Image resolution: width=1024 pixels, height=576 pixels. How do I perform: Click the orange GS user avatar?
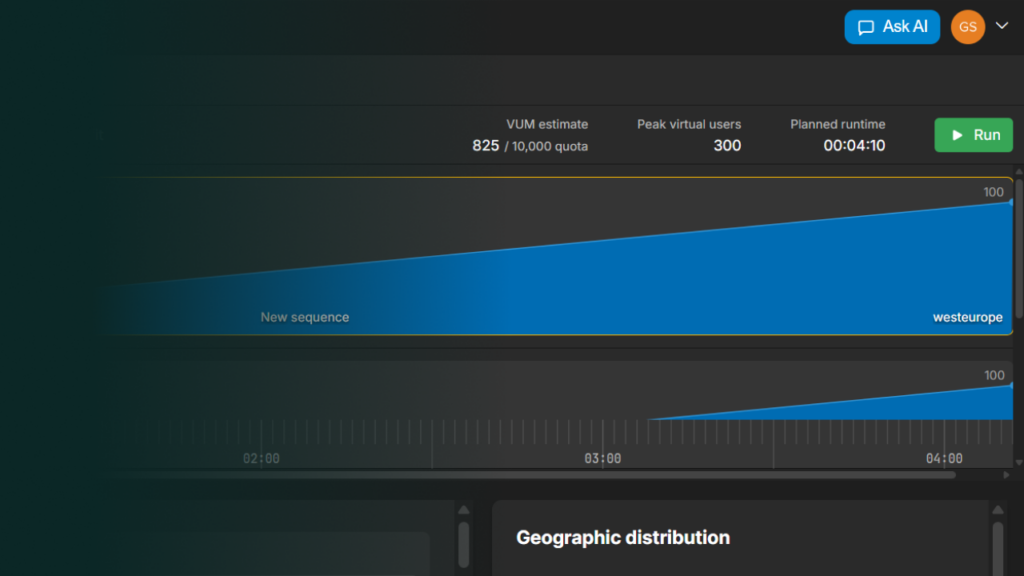click(967, 27)
